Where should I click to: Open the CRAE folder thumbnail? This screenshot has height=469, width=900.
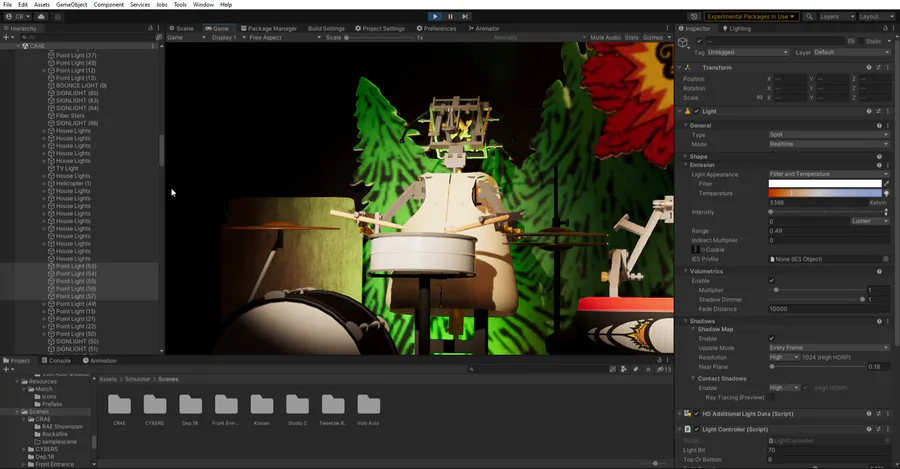click(119, 405)
